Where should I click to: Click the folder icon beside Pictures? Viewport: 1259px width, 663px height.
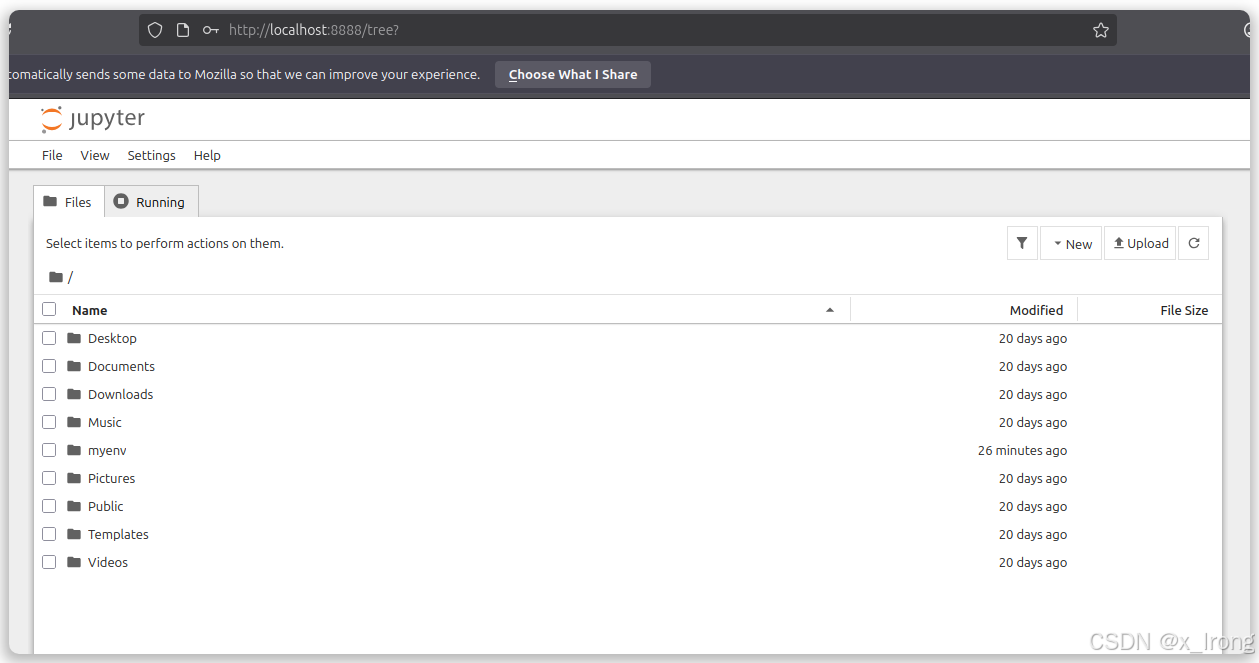[x=74, y=478]
